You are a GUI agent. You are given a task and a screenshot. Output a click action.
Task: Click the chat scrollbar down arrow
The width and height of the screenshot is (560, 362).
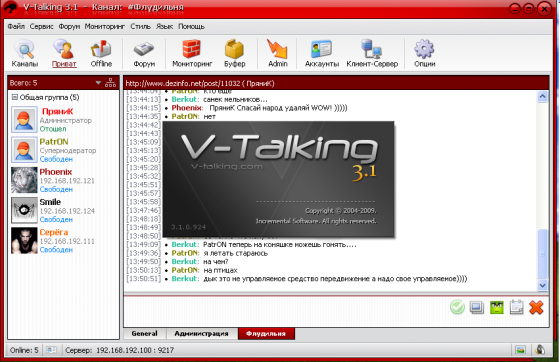542,285
